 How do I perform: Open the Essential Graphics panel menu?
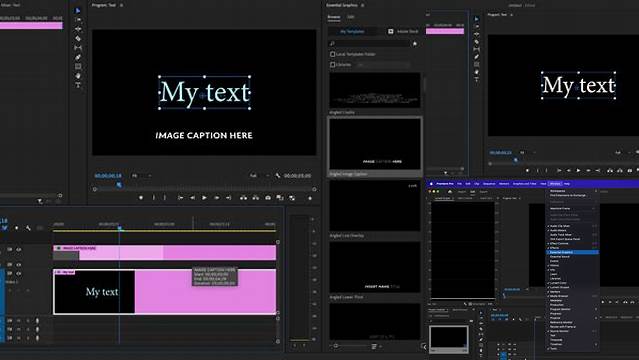[362, 5]
